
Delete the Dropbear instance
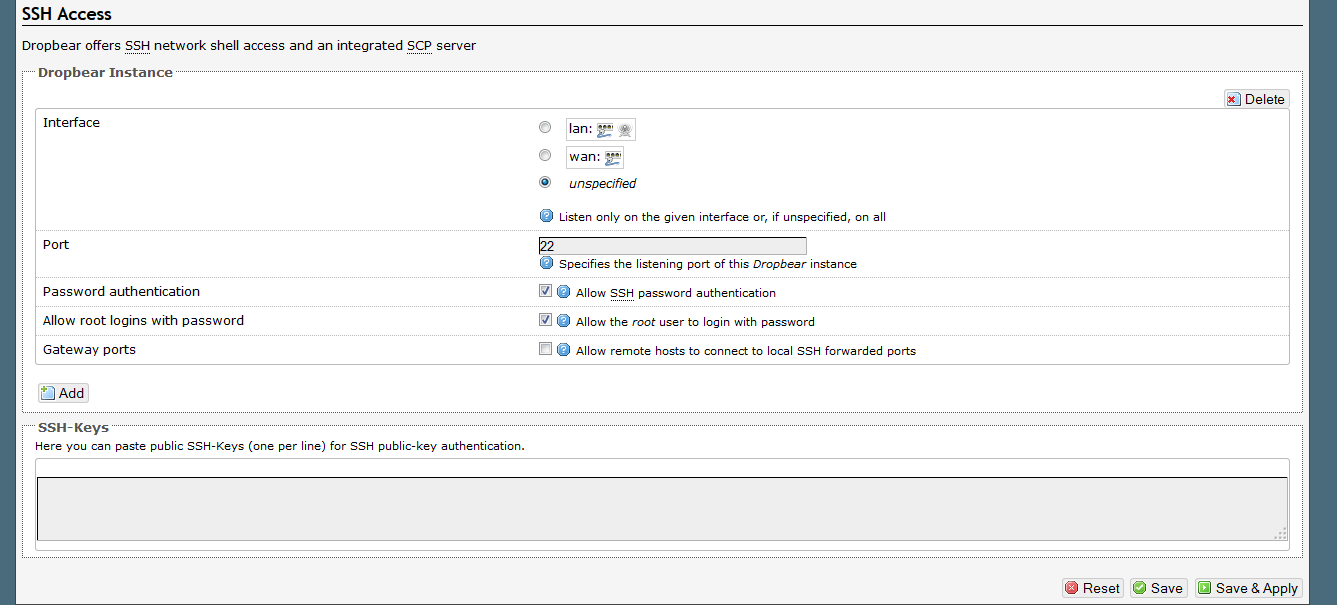1257,99
